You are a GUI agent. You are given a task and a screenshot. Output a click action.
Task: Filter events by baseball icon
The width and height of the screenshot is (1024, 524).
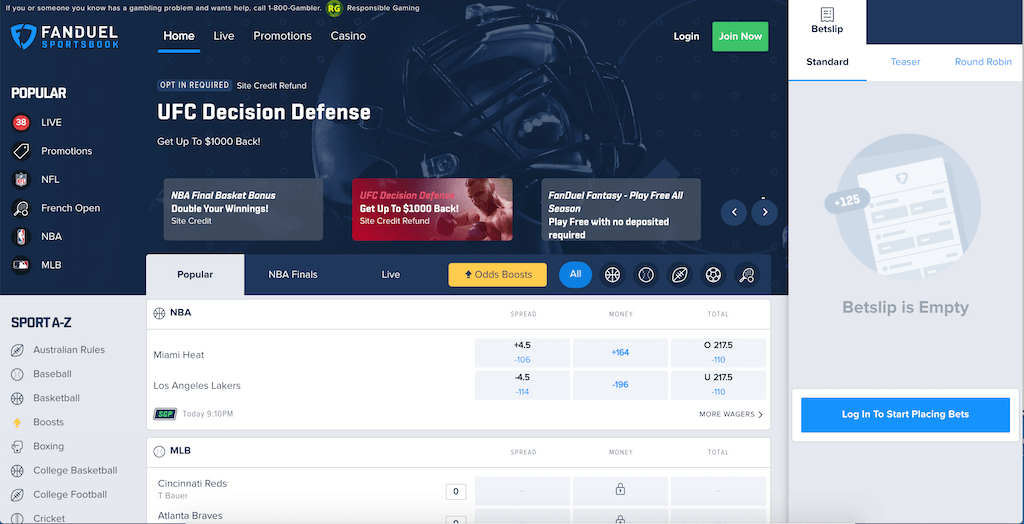tap(646, 275)
